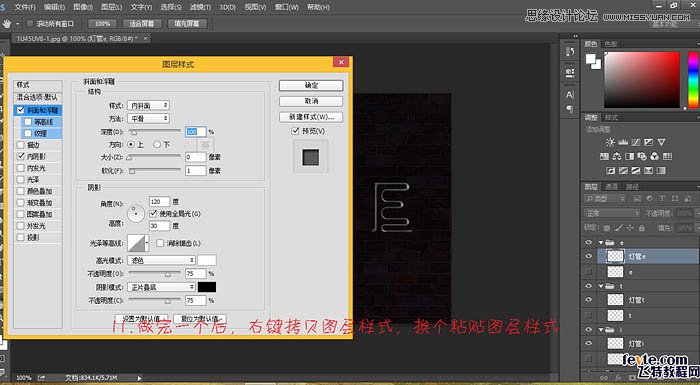700x385 pixels.
Task: Open the 滤镜(T) menu
Action: tap(200, 7)
